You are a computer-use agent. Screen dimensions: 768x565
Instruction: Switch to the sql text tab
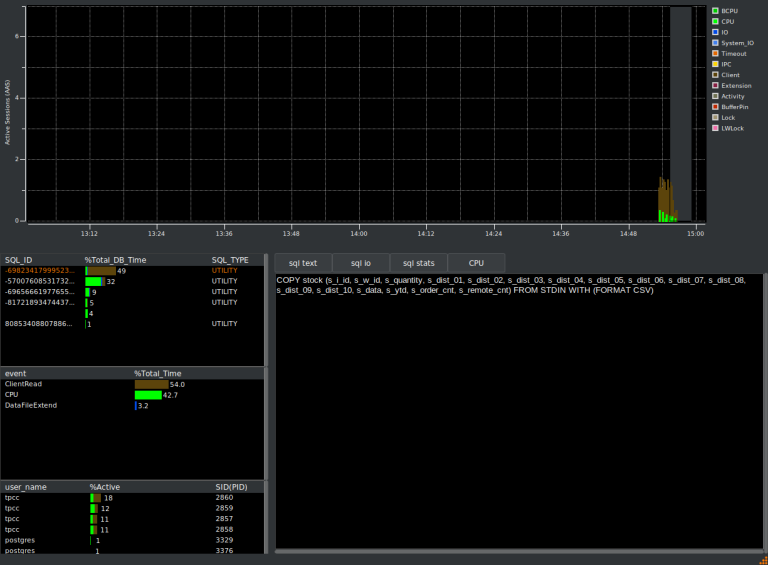click(303, 263)
